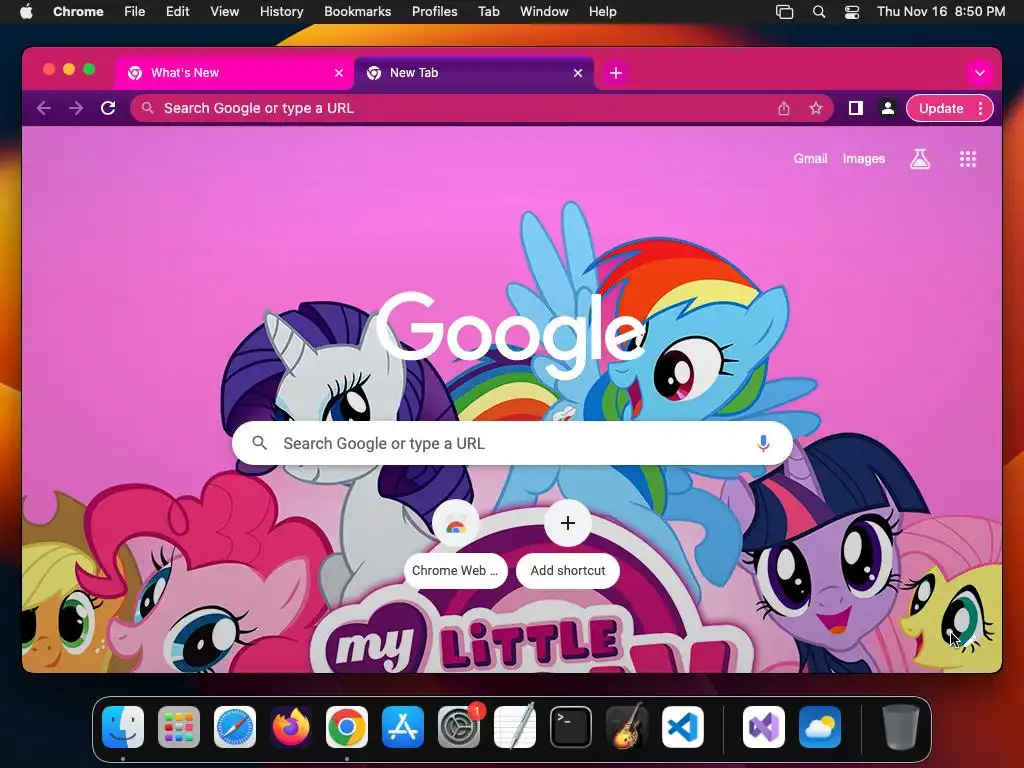
Task: Click the Chrome Web shortcut label
Action: pos(455,571)
